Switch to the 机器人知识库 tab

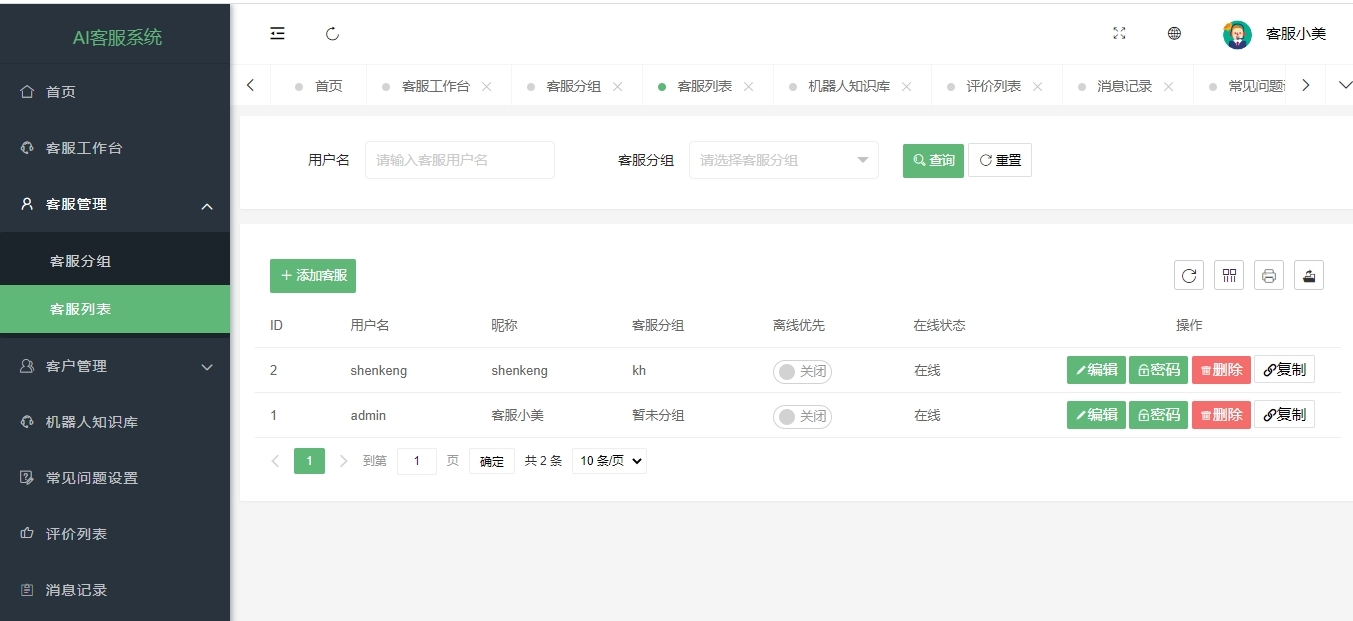tap(848, 87)
